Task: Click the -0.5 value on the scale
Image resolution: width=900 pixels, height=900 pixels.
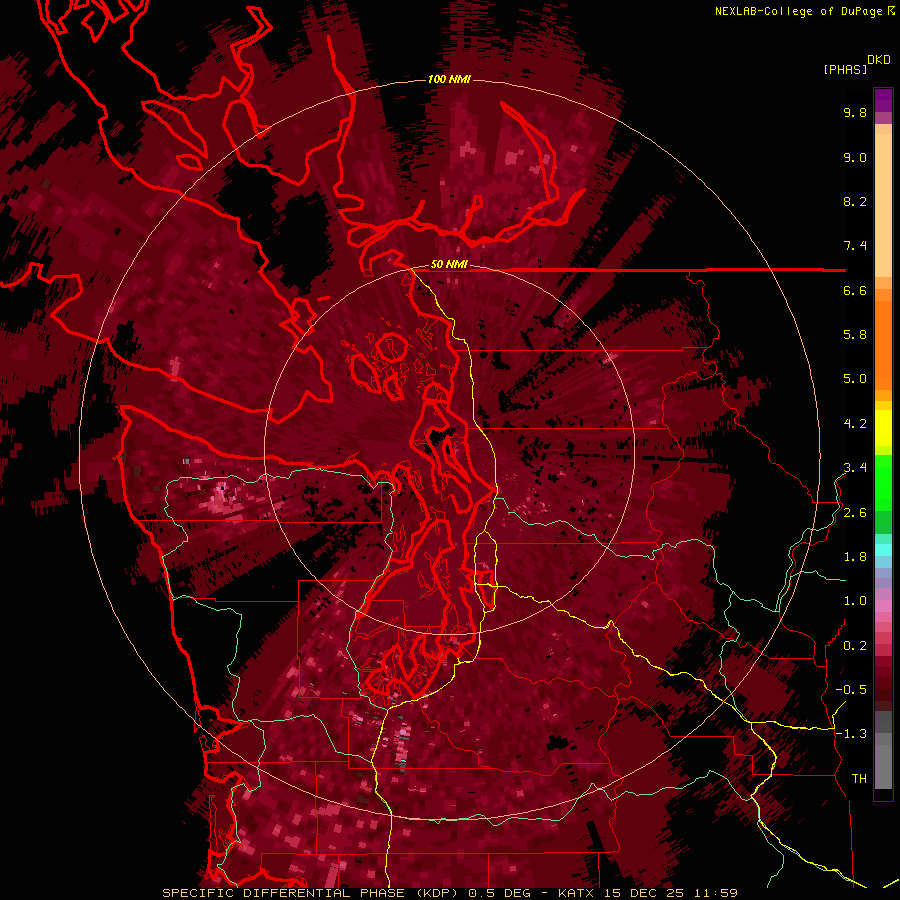Action: (851, 690)
